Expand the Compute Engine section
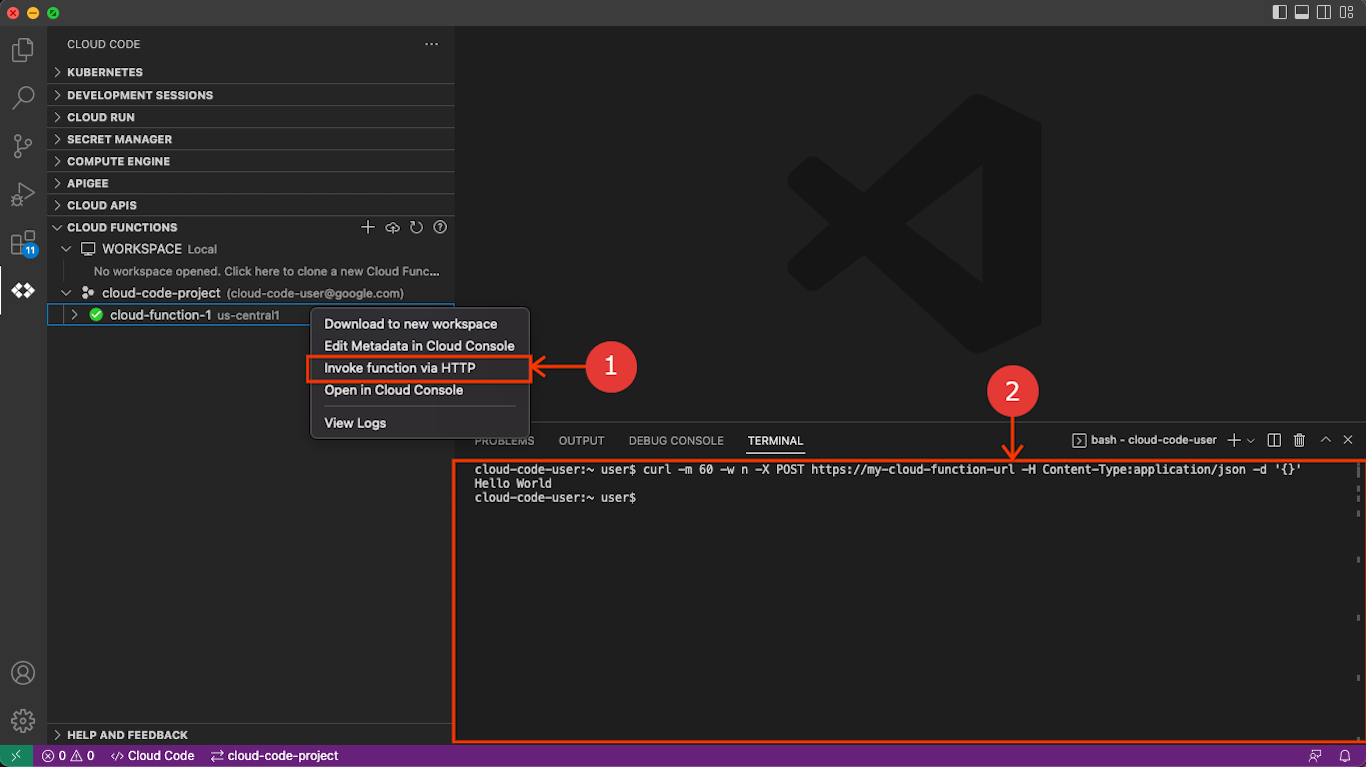1366x768 pixels. pos(251,161)
